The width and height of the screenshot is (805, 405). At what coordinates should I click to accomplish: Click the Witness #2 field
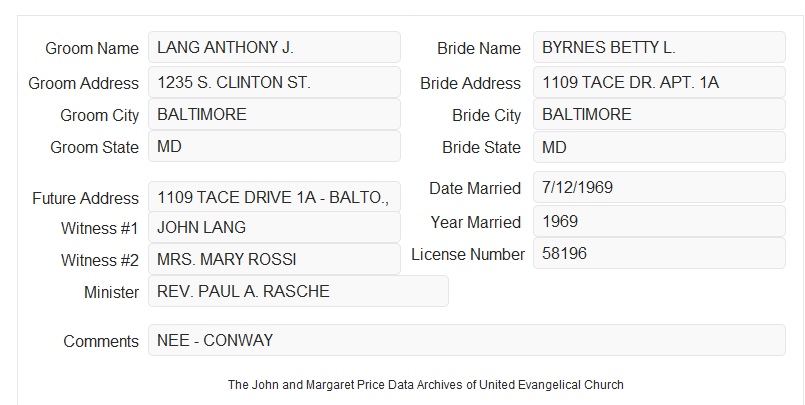pyautogui.click(x=274, y=259)
